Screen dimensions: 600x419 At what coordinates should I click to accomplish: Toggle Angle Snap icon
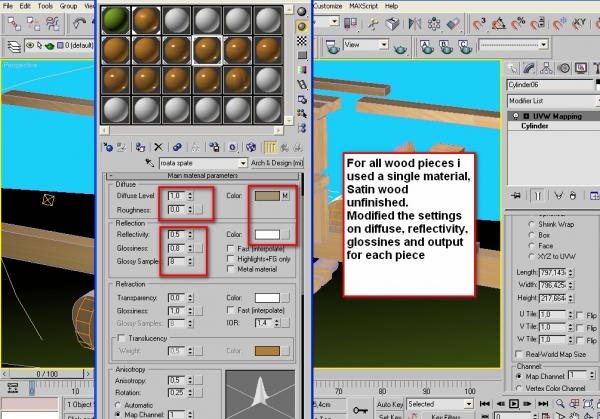tap(499, 24)
